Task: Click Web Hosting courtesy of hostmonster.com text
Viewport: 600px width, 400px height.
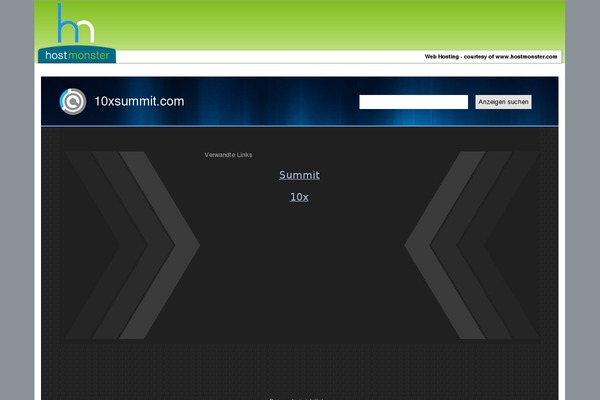Action: (491, 57)
